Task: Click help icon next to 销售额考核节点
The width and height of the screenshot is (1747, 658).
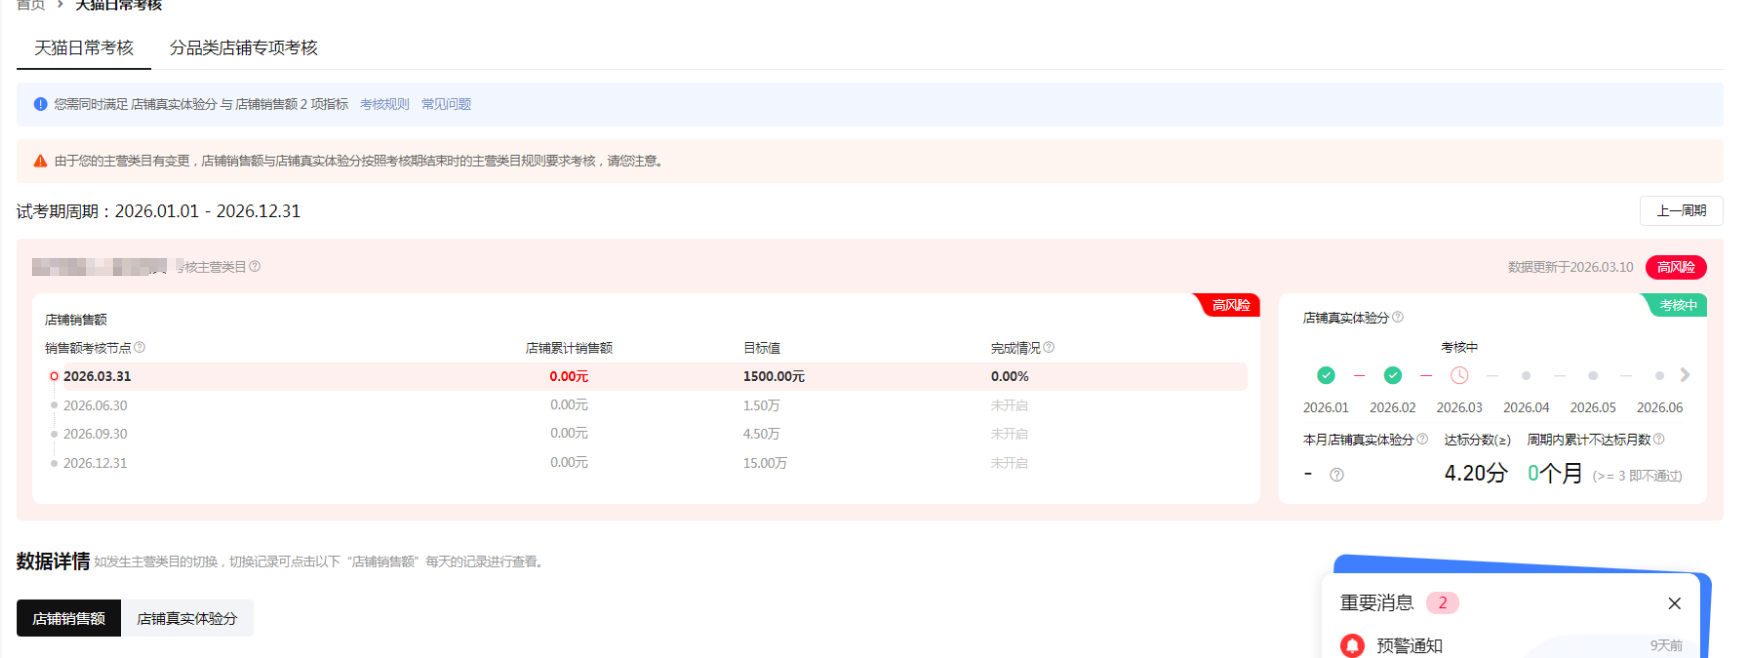Action: pyautogui.click(x=140, y=347)
